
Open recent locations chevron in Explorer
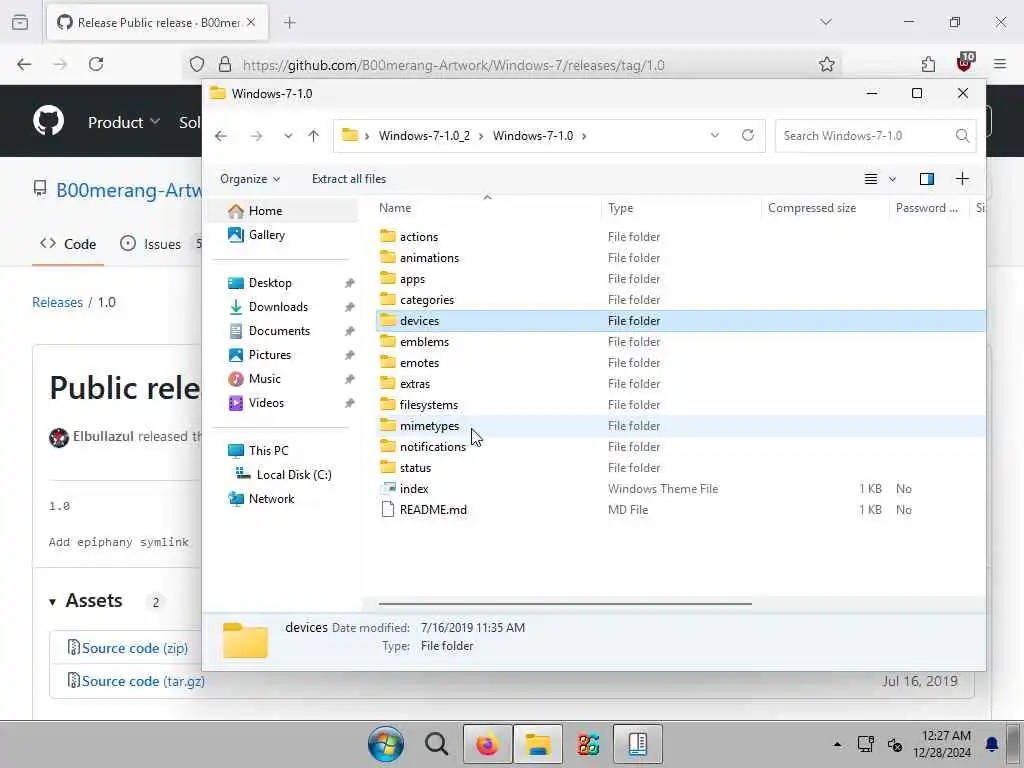[x=288, y=136]
